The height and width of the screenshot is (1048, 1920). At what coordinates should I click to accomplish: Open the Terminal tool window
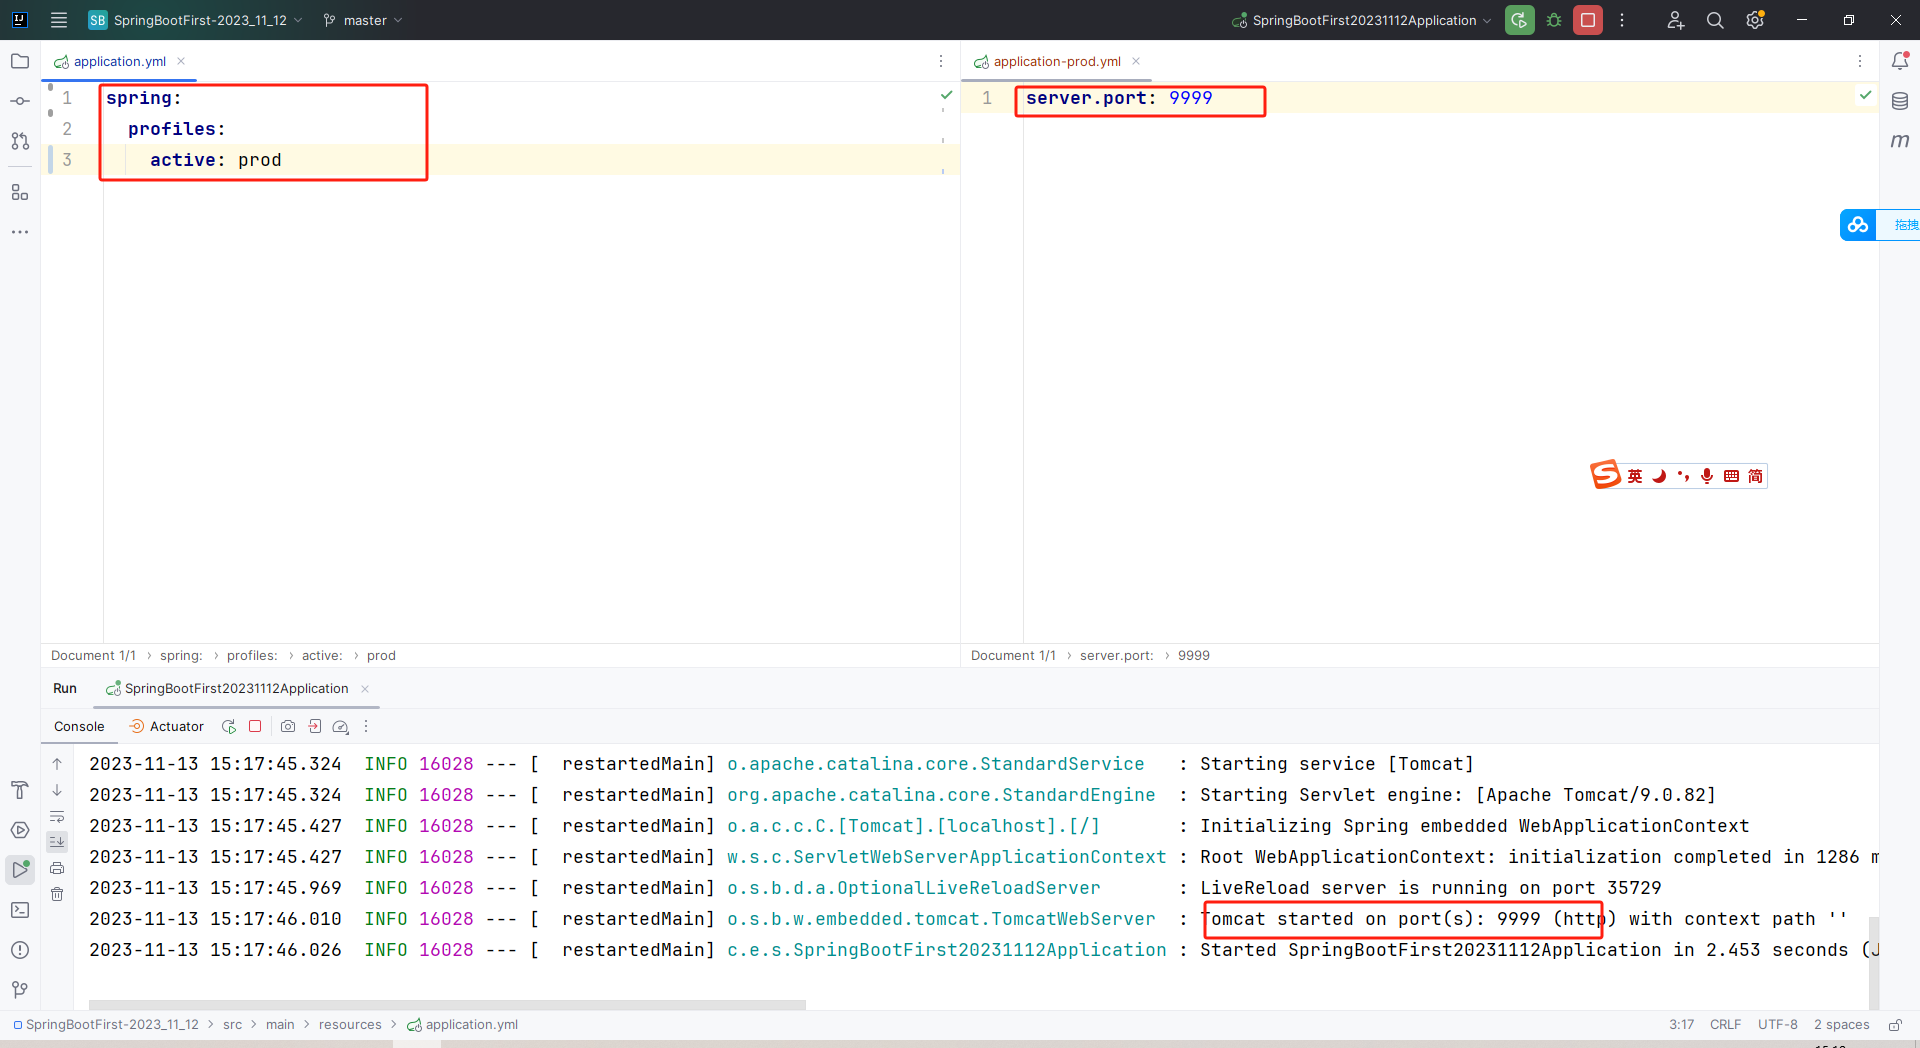click(x=20, y=910)
